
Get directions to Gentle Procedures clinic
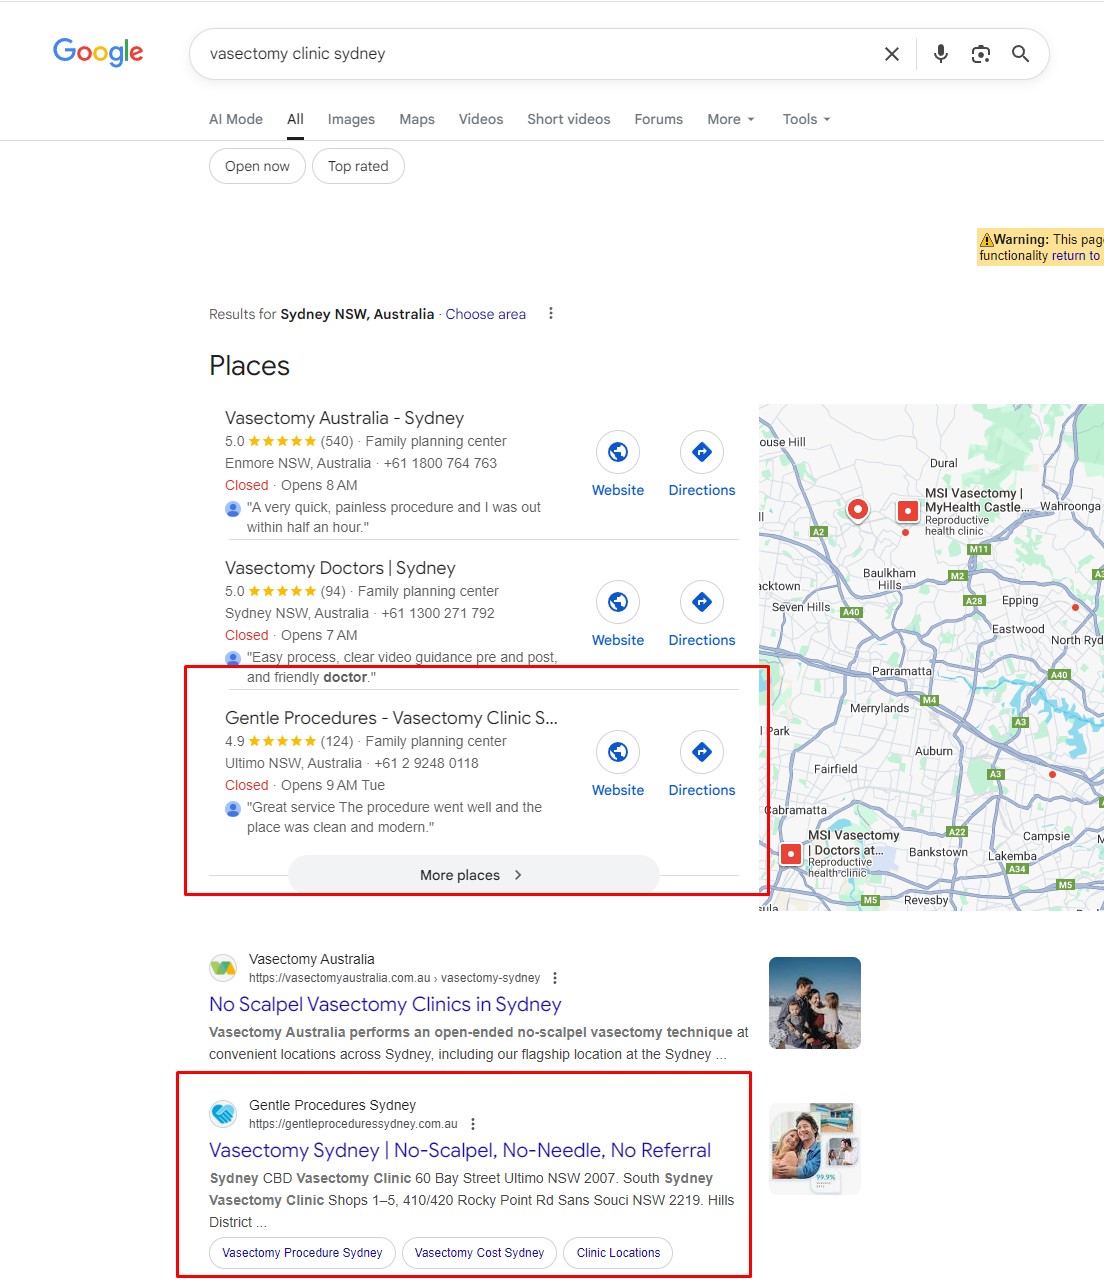tap(702, 752)
